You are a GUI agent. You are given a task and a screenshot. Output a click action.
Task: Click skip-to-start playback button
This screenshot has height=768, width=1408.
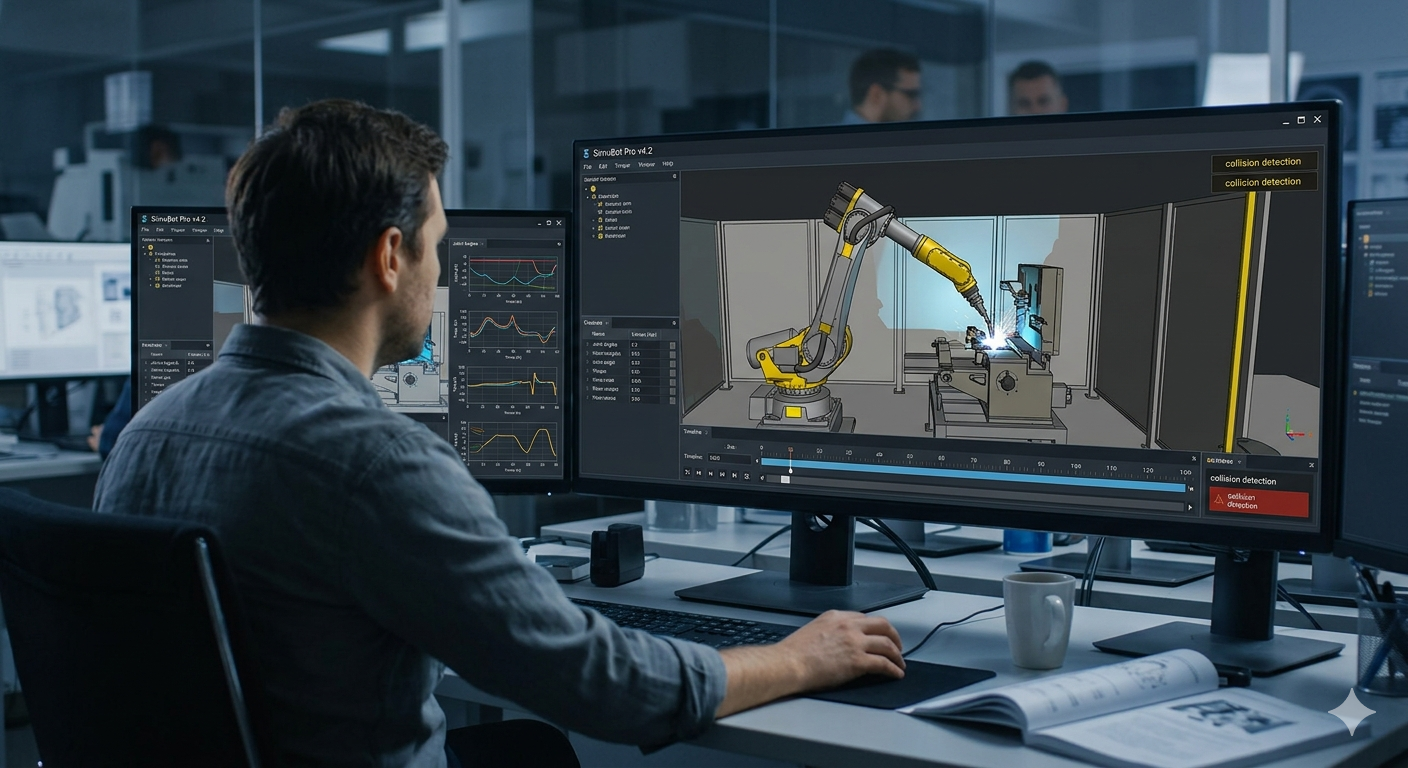(699, 472)
